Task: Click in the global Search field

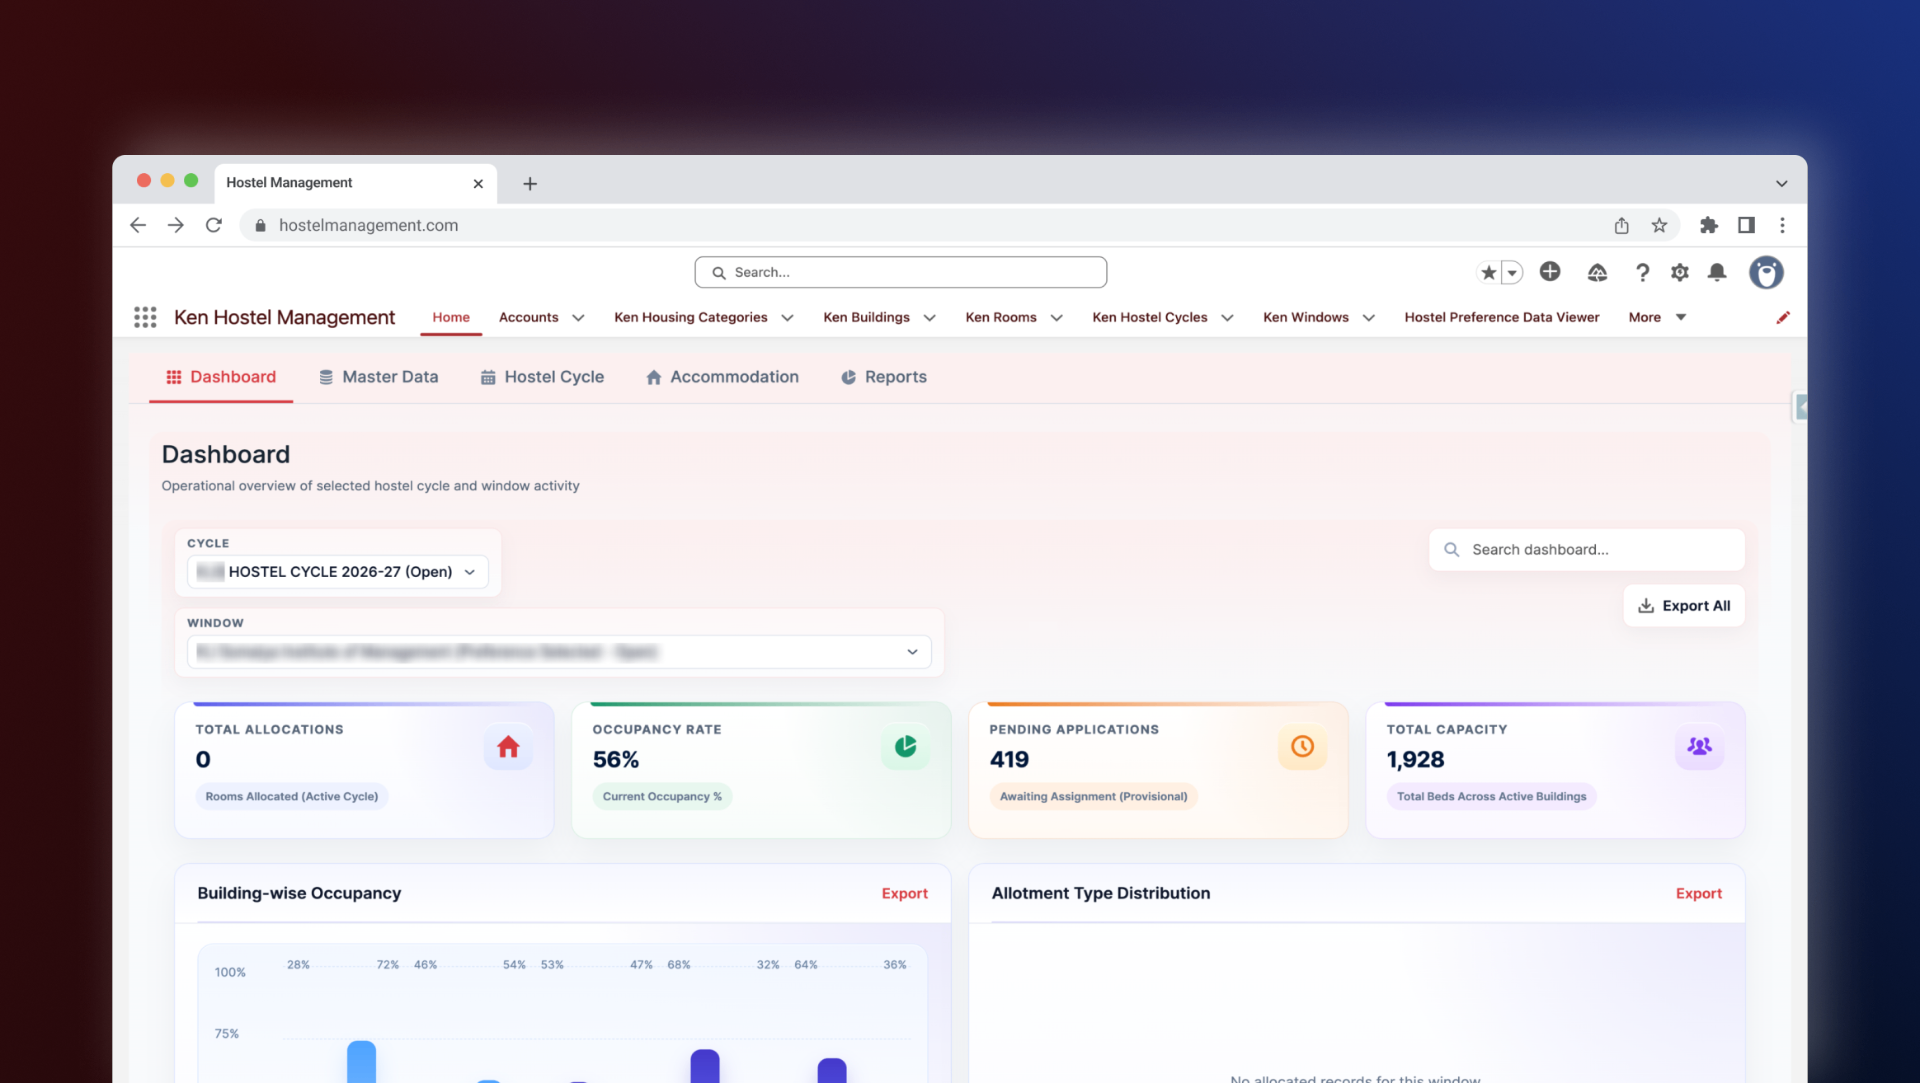Action: coord(900,272)
